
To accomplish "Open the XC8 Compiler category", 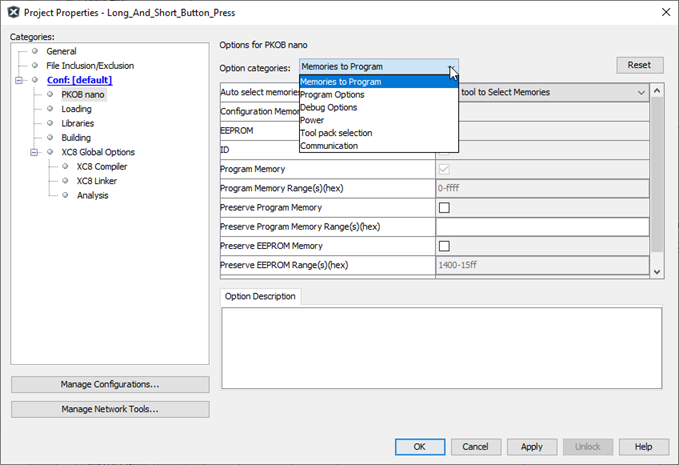I will click(x=101, y=167).
